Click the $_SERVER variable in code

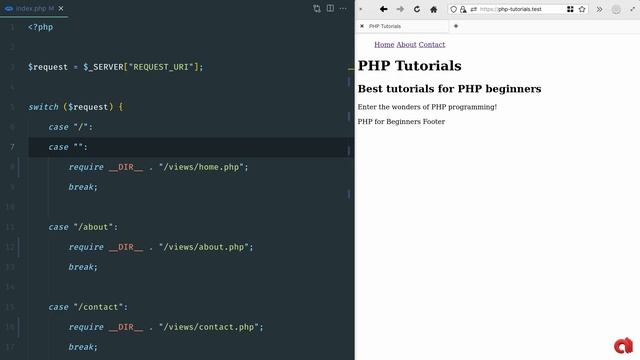click(103, 67)
